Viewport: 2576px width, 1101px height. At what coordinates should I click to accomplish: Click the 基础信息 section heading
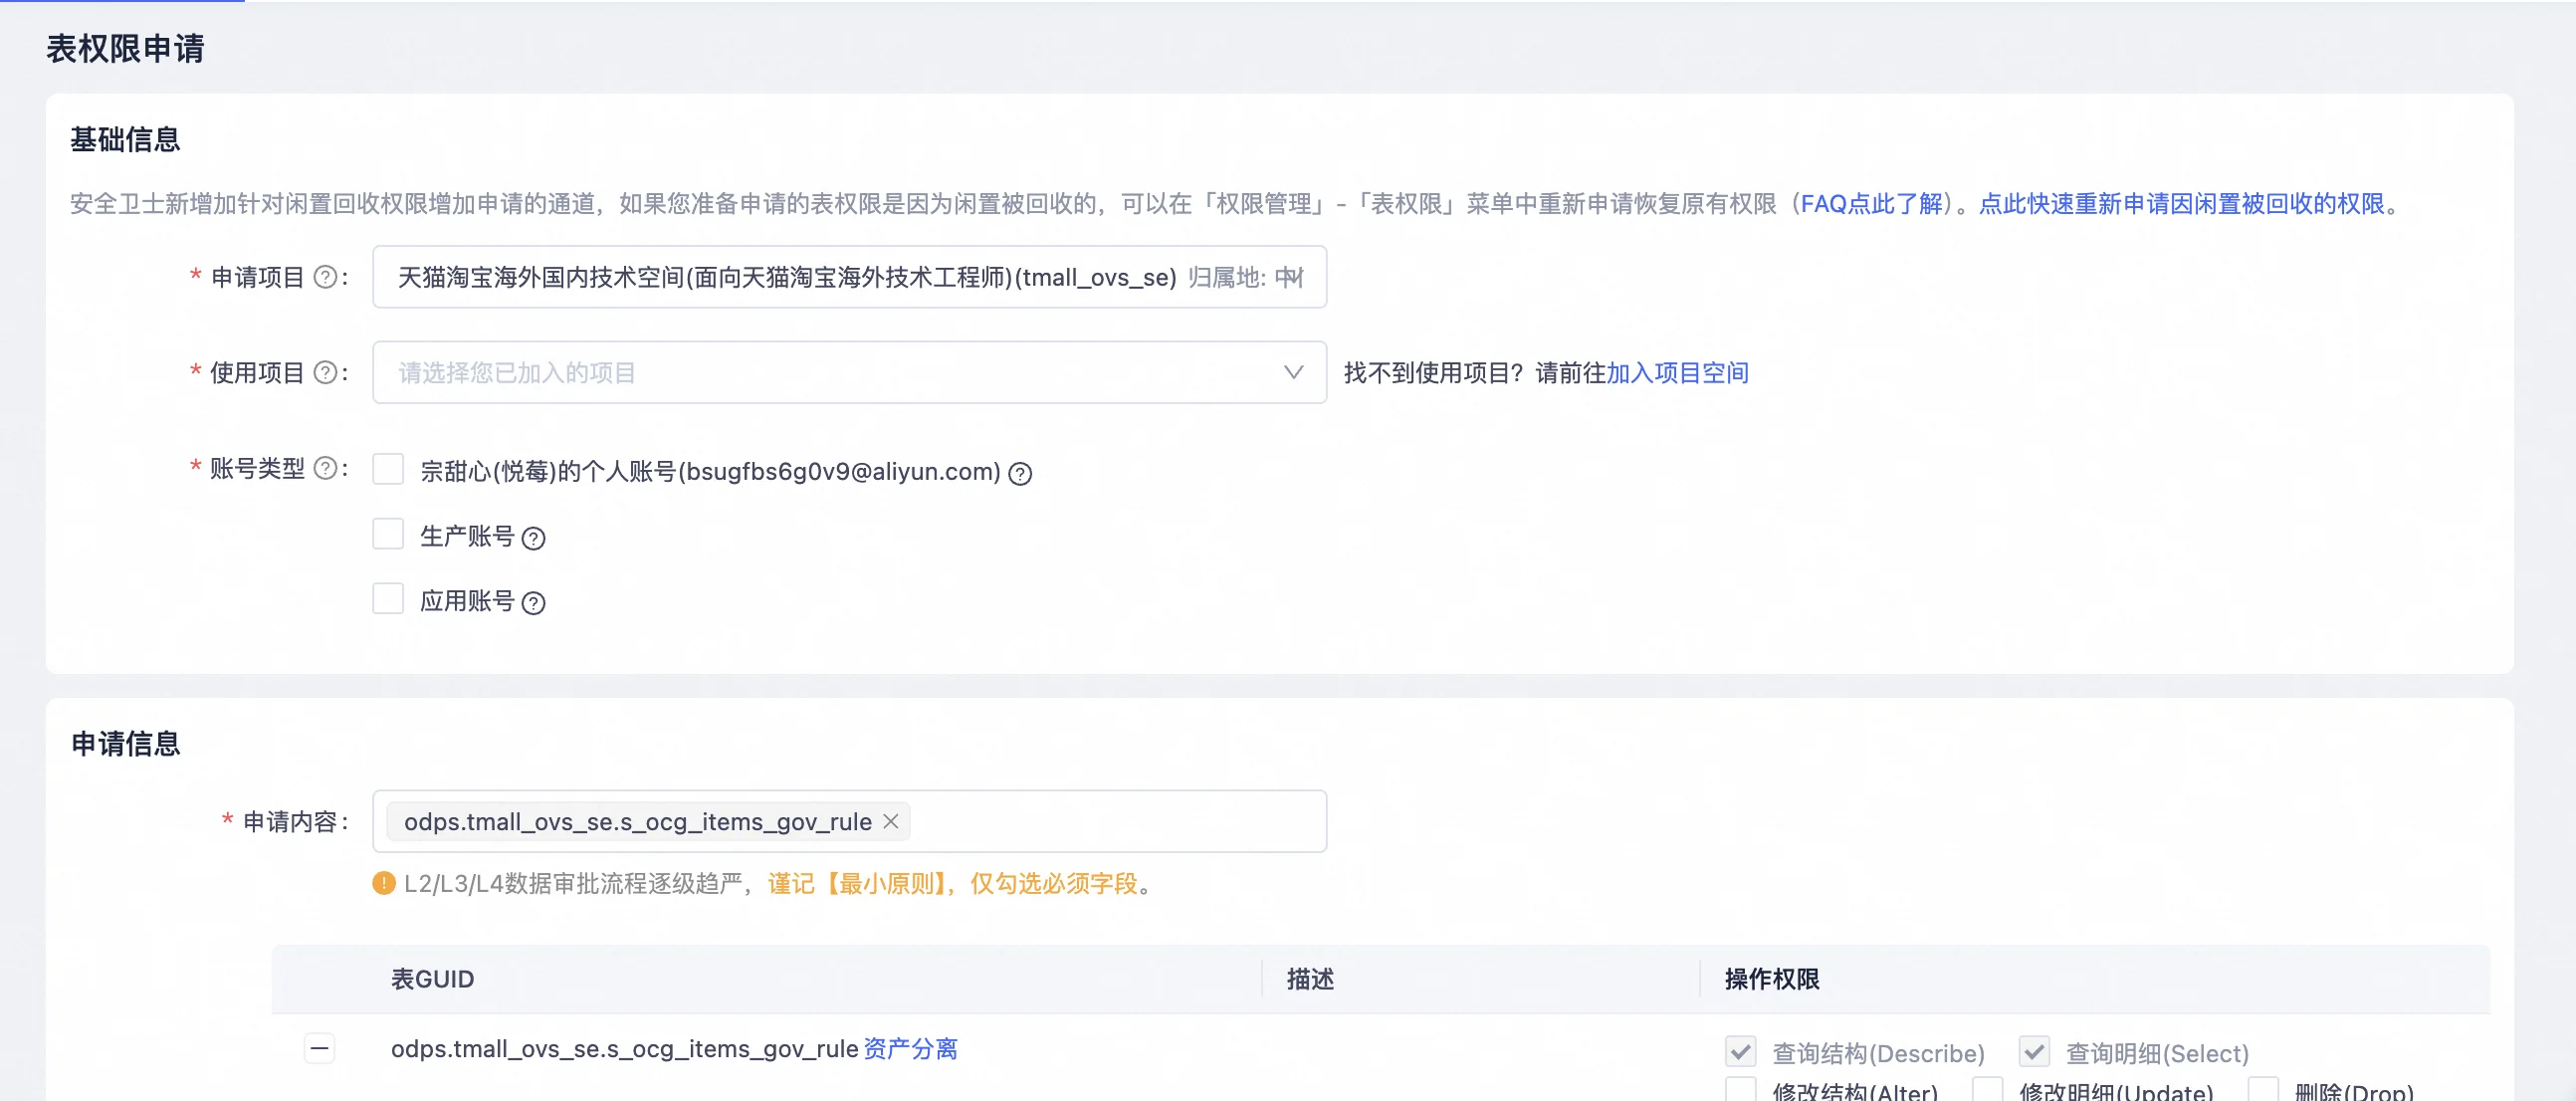tap(126, 139)
